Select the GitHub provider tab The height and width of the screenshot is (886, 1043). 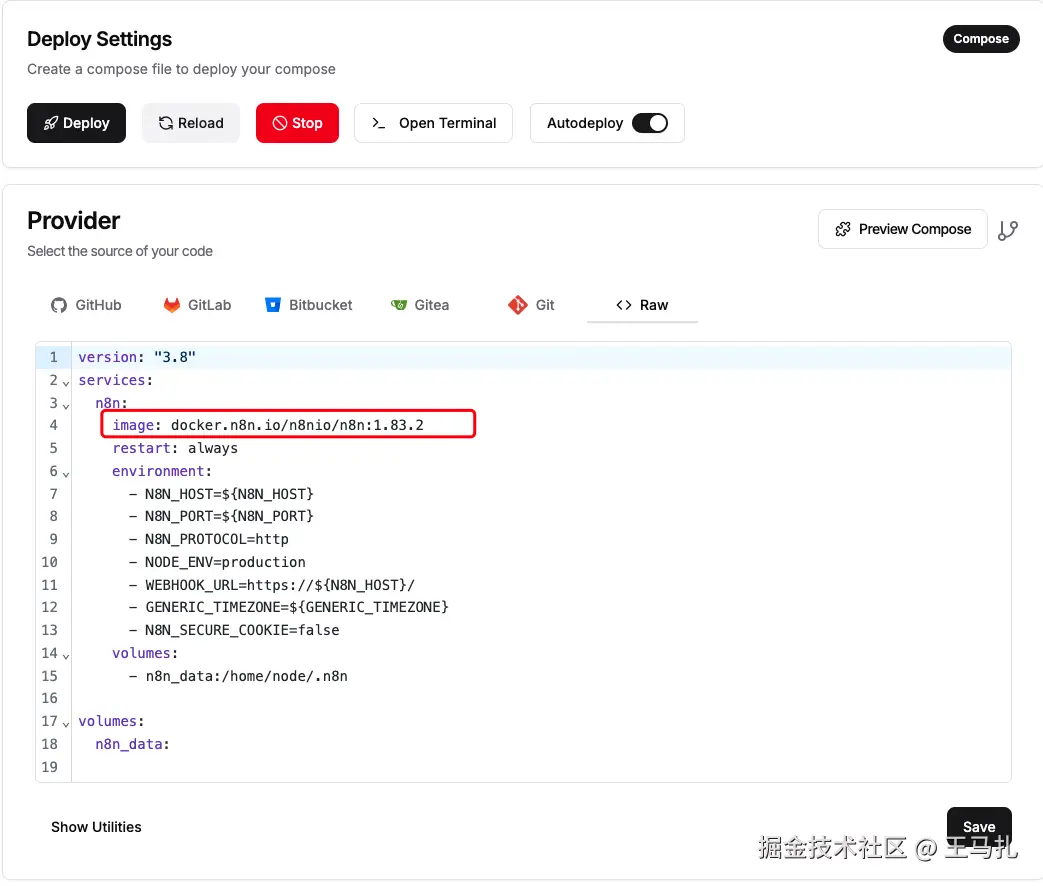click(86, 305)
